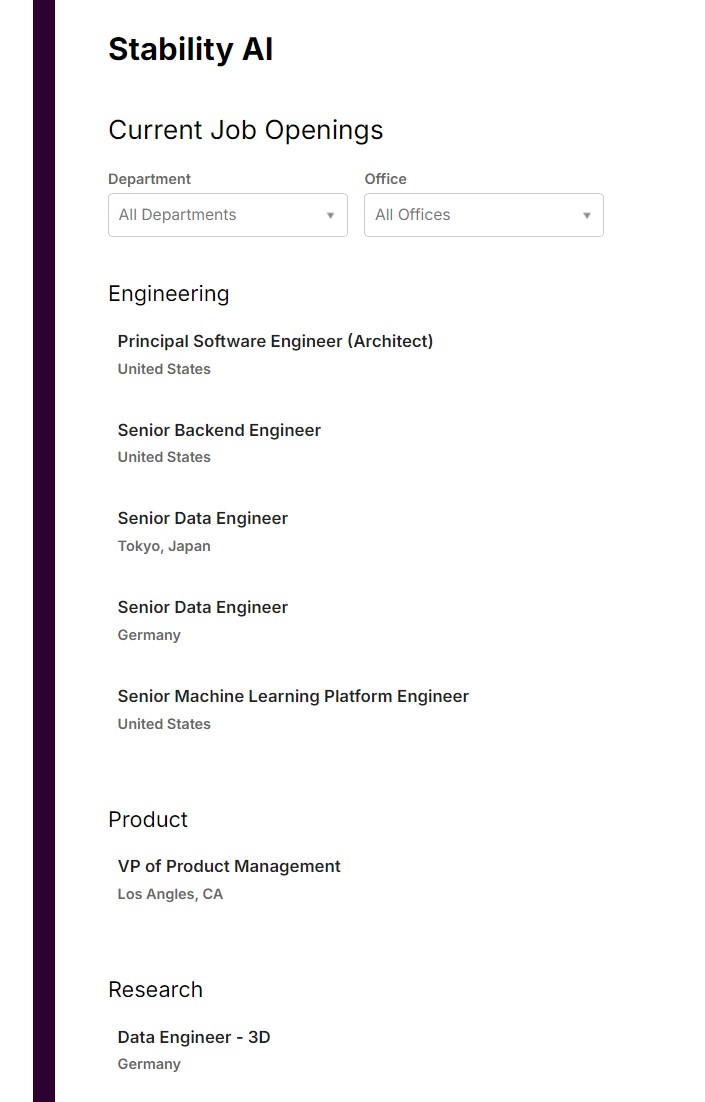705x1102 pixels.
Task: Click the Current Job Openings heading
Action: (245, 130)
